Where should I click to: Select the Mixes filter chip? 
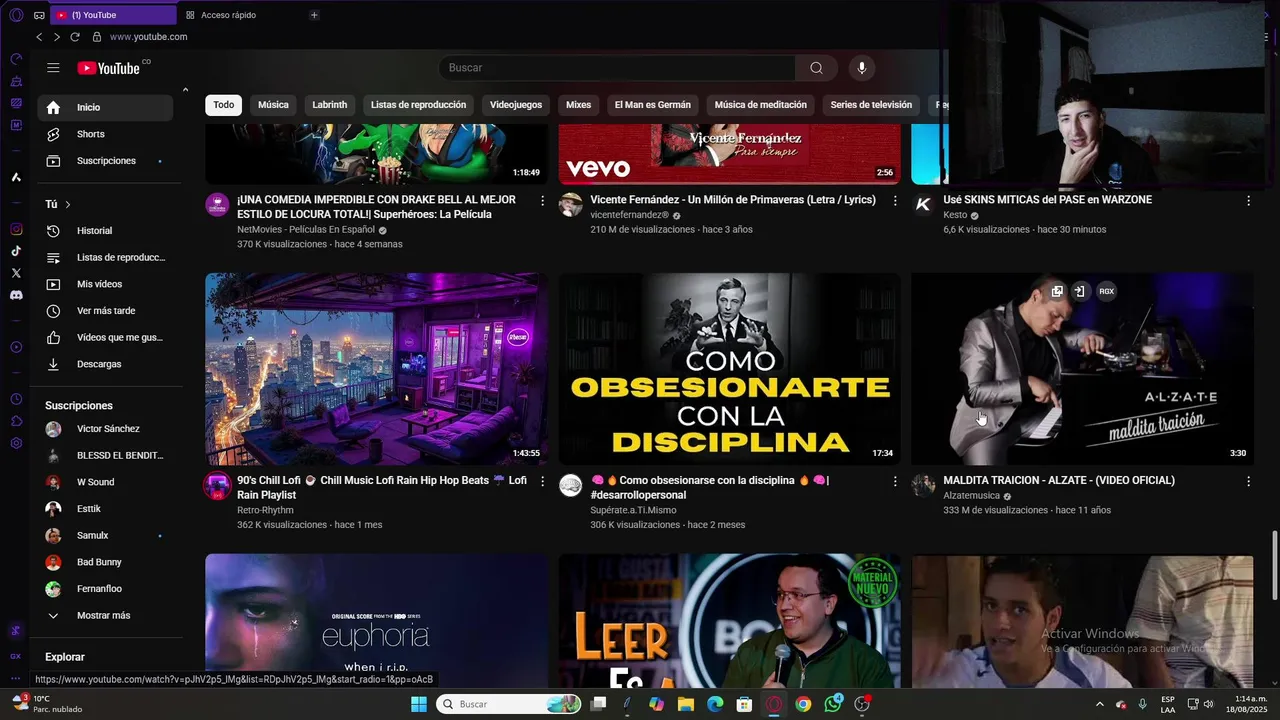click(x=578, y=105)
